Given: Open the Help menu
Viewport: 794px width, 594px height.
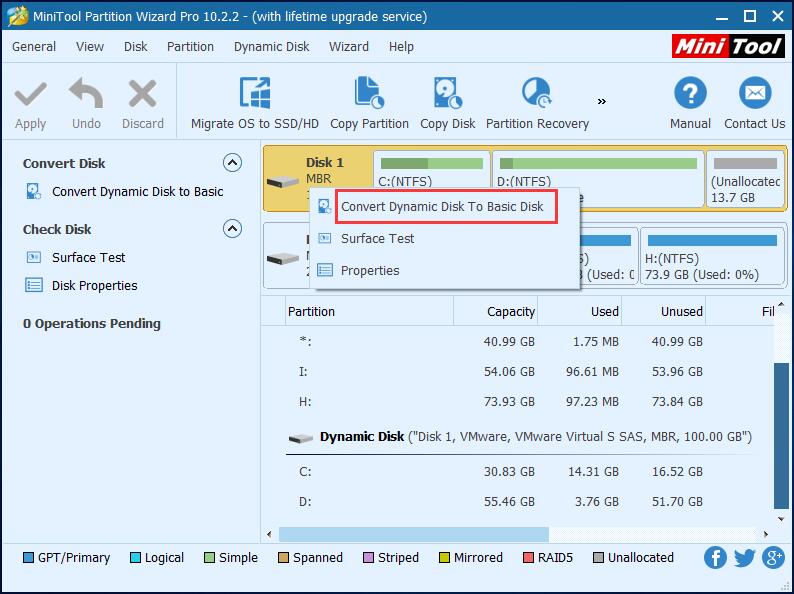Looking at the screenshot, I should 401,47.
